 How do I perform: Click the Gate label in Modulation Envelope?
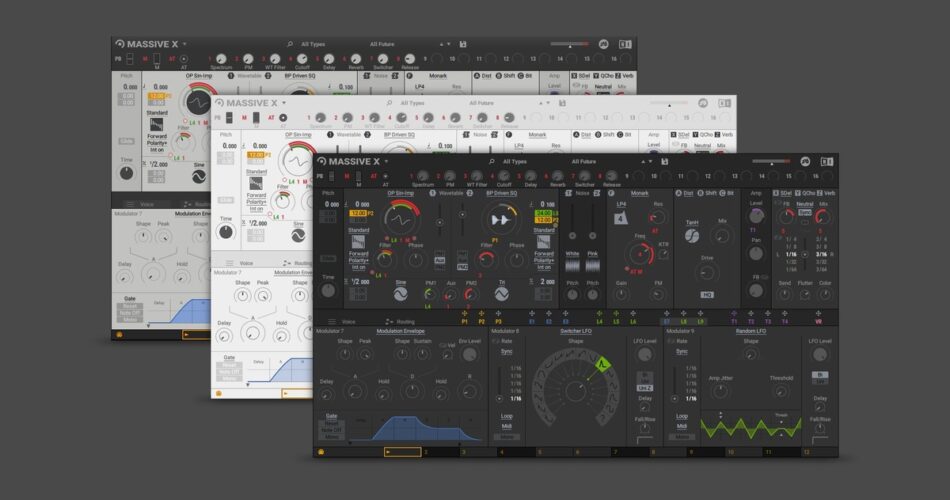click(330, 415)
